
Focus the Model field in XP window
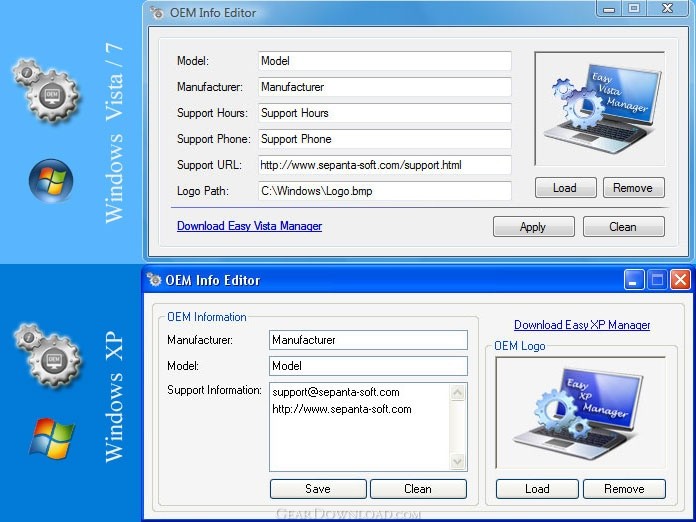(x=368, y=366)
